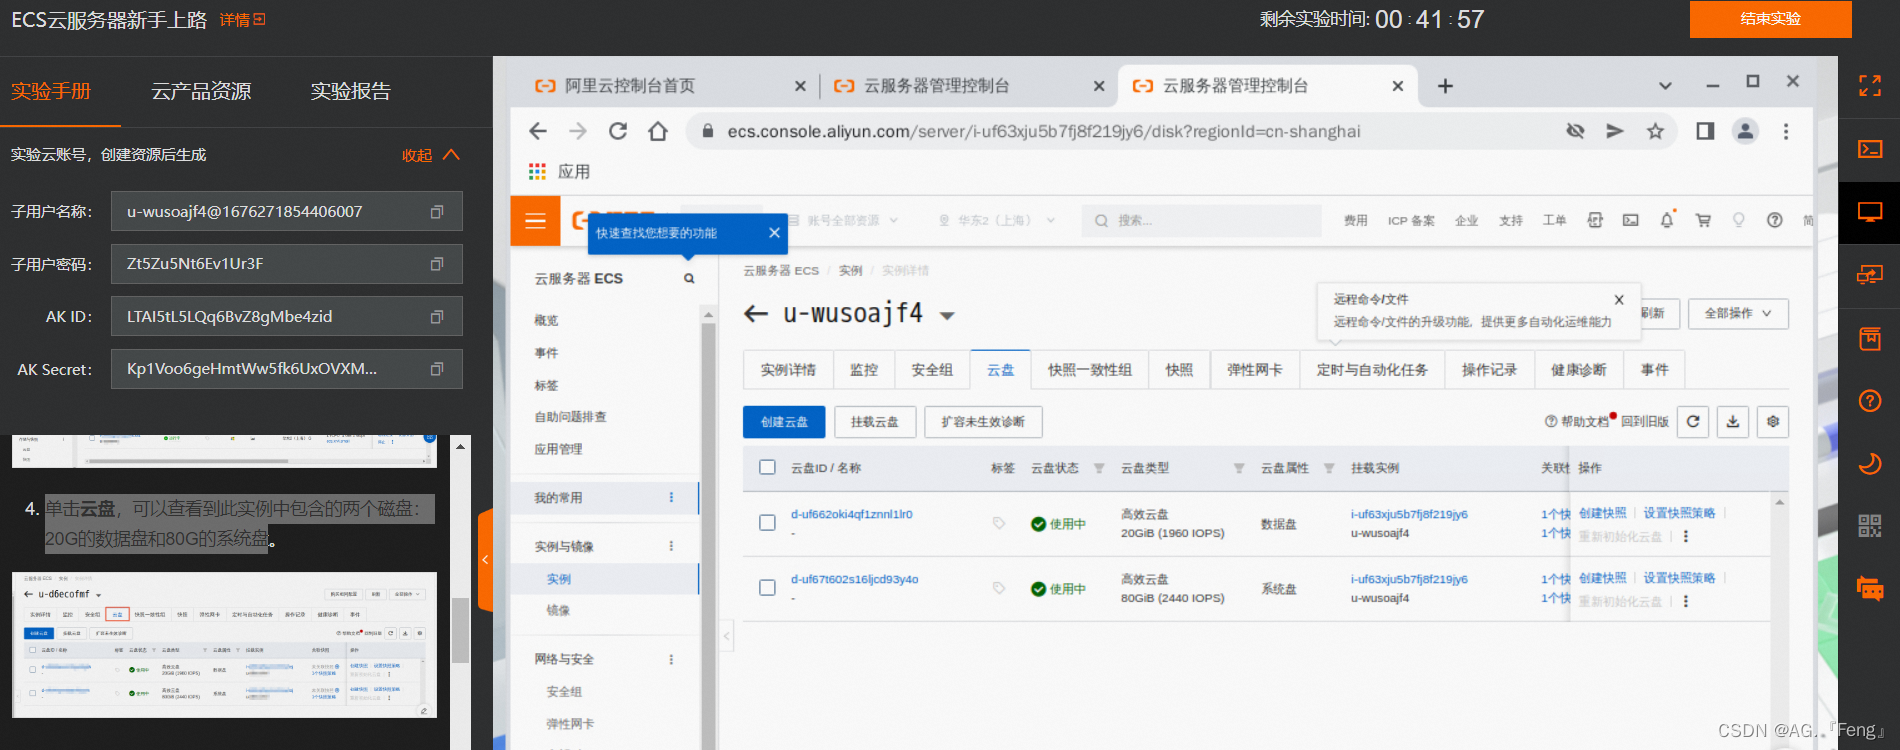Screen dimensions: 1900x750
Task: Open the step 4 tutorial screenshot thumbnail
Action: tap(224, 644)
